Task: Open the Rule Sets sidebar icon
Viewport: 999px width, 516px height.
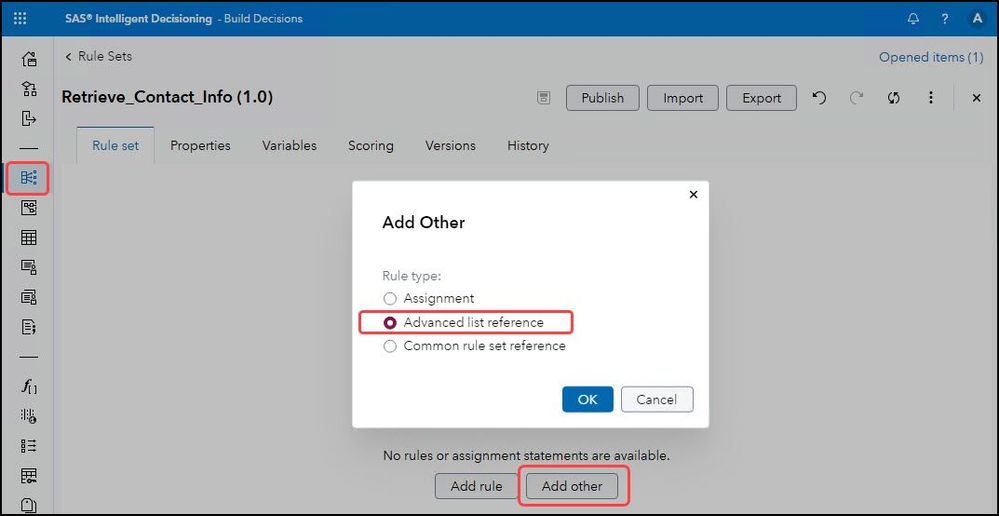Action: tap(29, 178)
